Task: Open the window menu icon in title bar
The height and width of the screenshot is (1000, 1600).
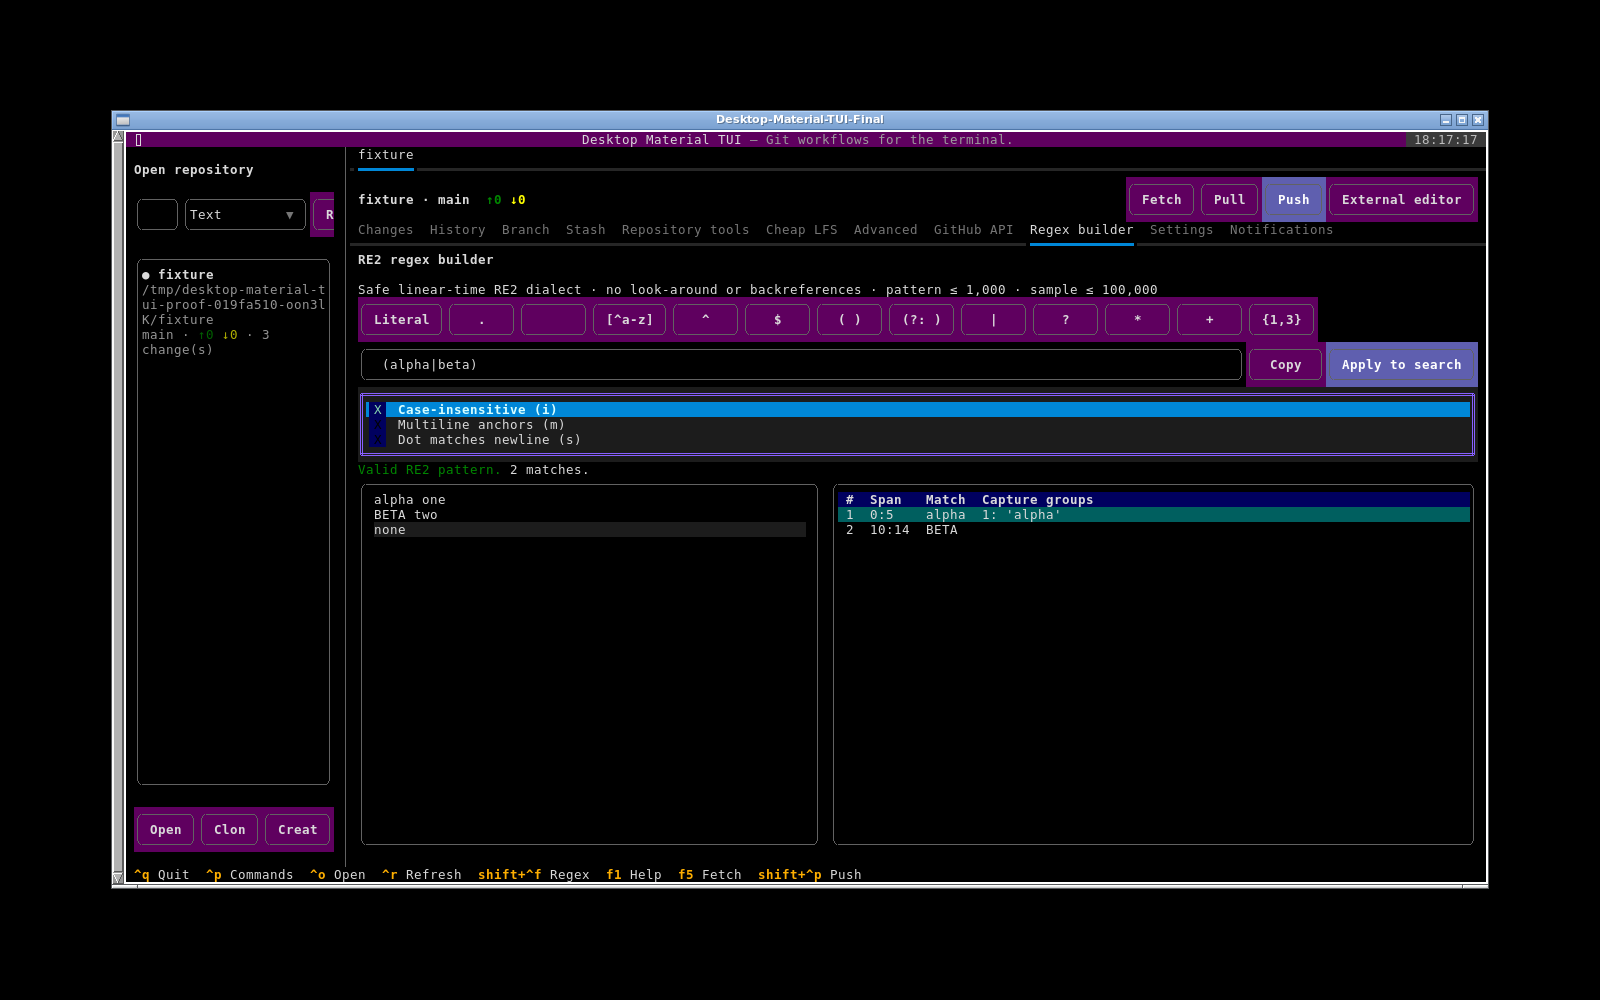Action: pos(123,120)
